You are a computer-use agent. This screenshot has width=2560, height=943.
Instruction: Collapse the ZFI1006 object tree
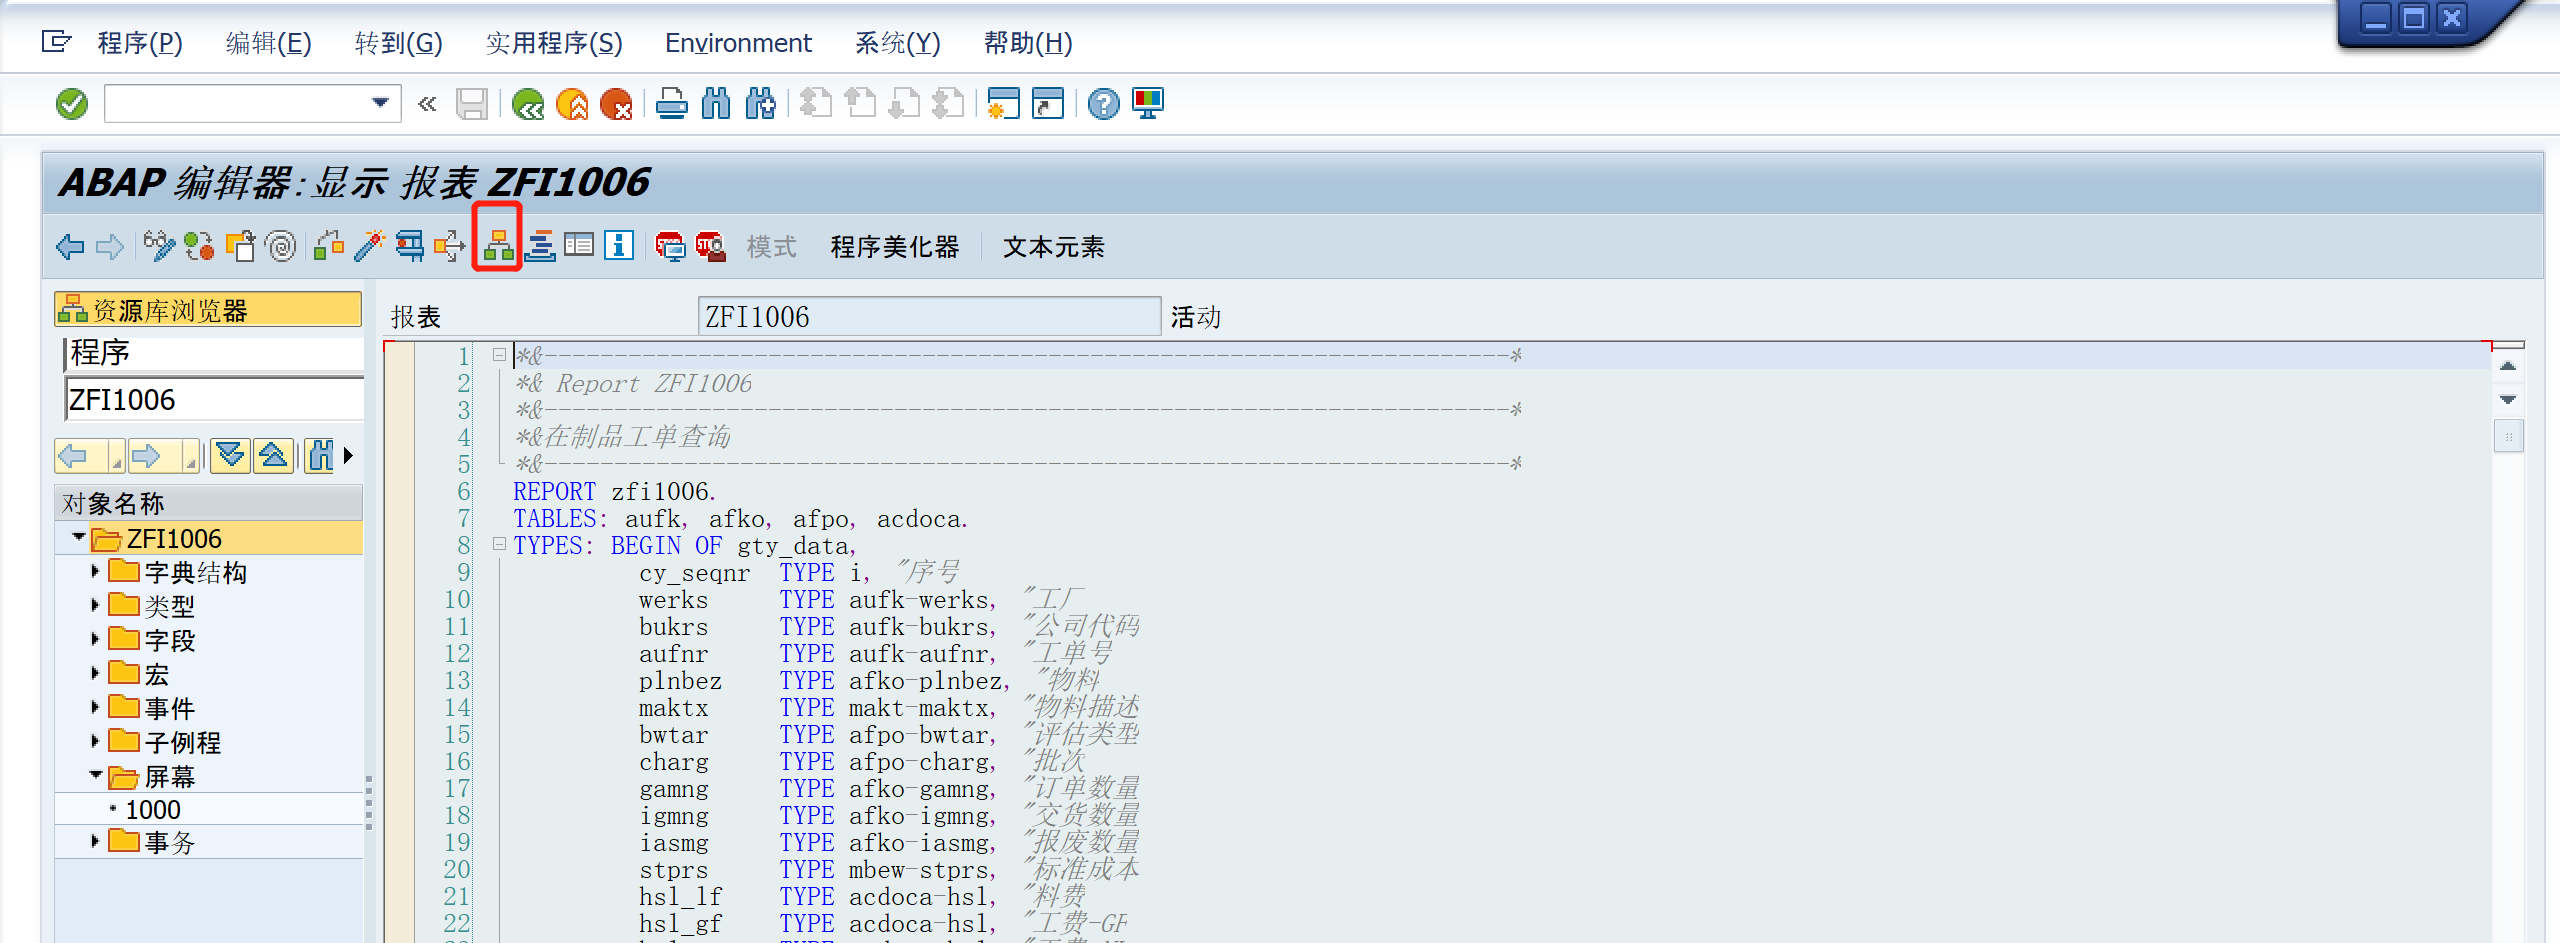tap(78, 536)
